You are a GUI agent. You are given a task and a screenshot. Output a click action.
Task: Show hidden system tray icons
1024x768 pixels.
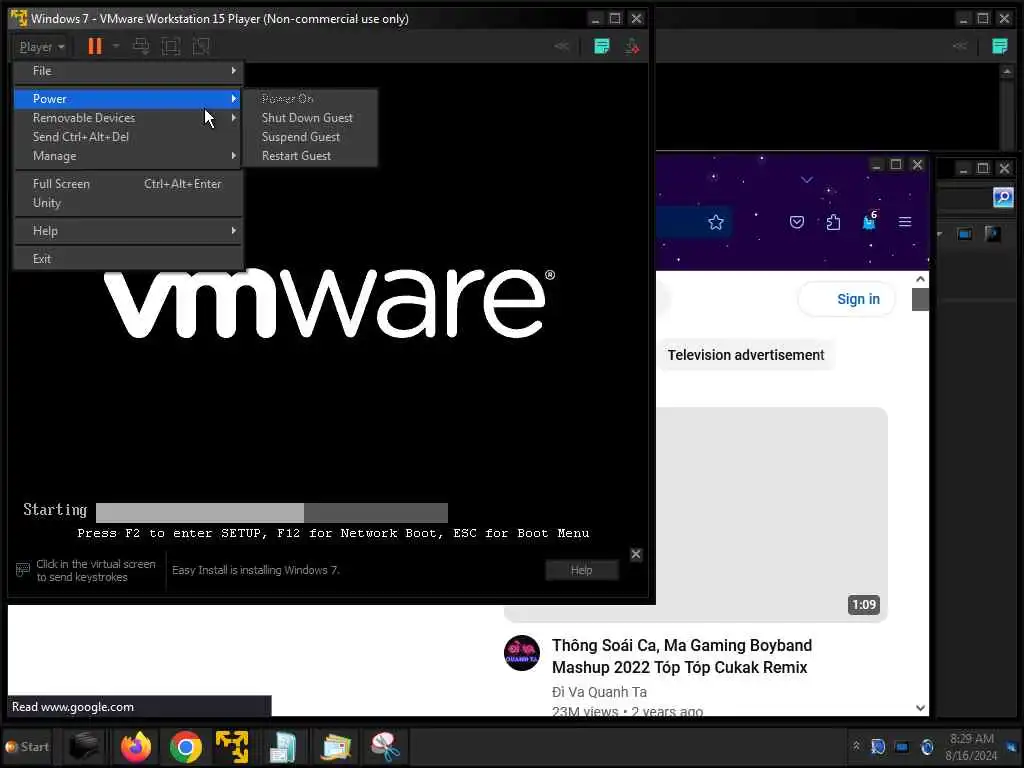[x=856, y=745]
